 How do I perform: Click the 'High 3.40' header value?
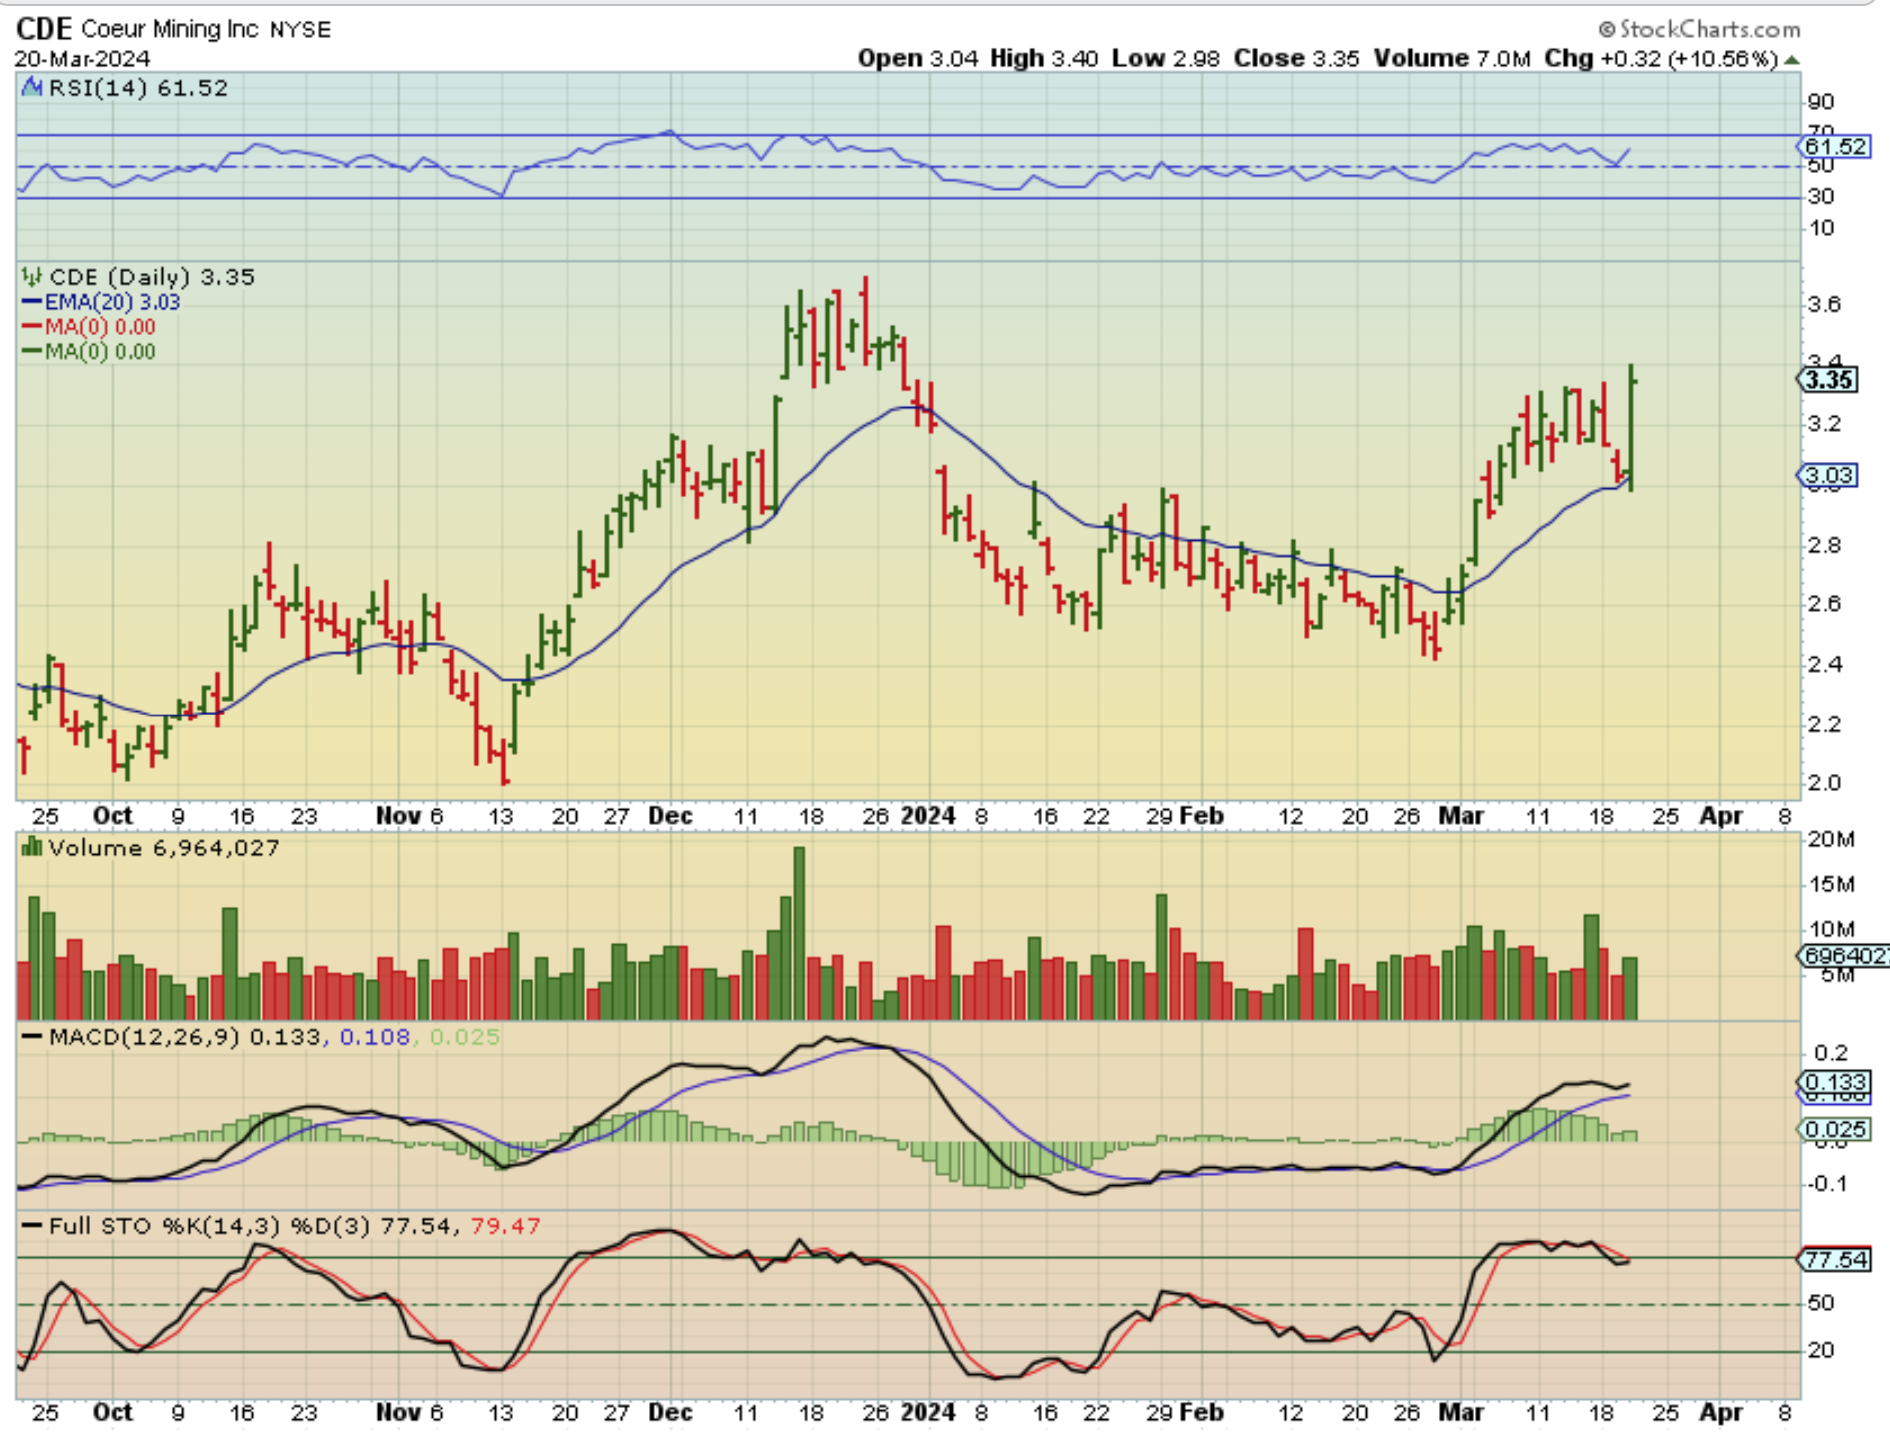1045,59
